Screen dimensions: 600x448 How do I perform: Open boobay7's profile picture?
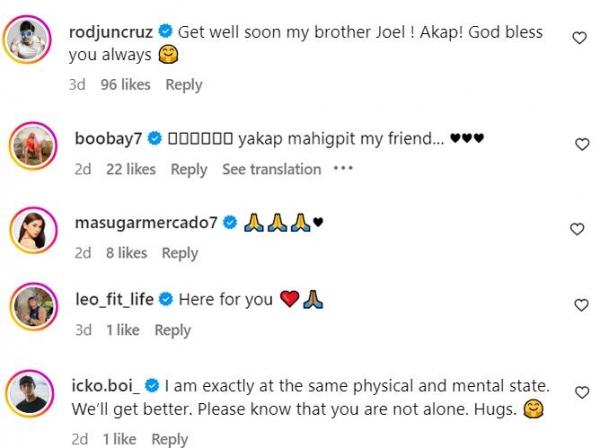coord(32,151)
